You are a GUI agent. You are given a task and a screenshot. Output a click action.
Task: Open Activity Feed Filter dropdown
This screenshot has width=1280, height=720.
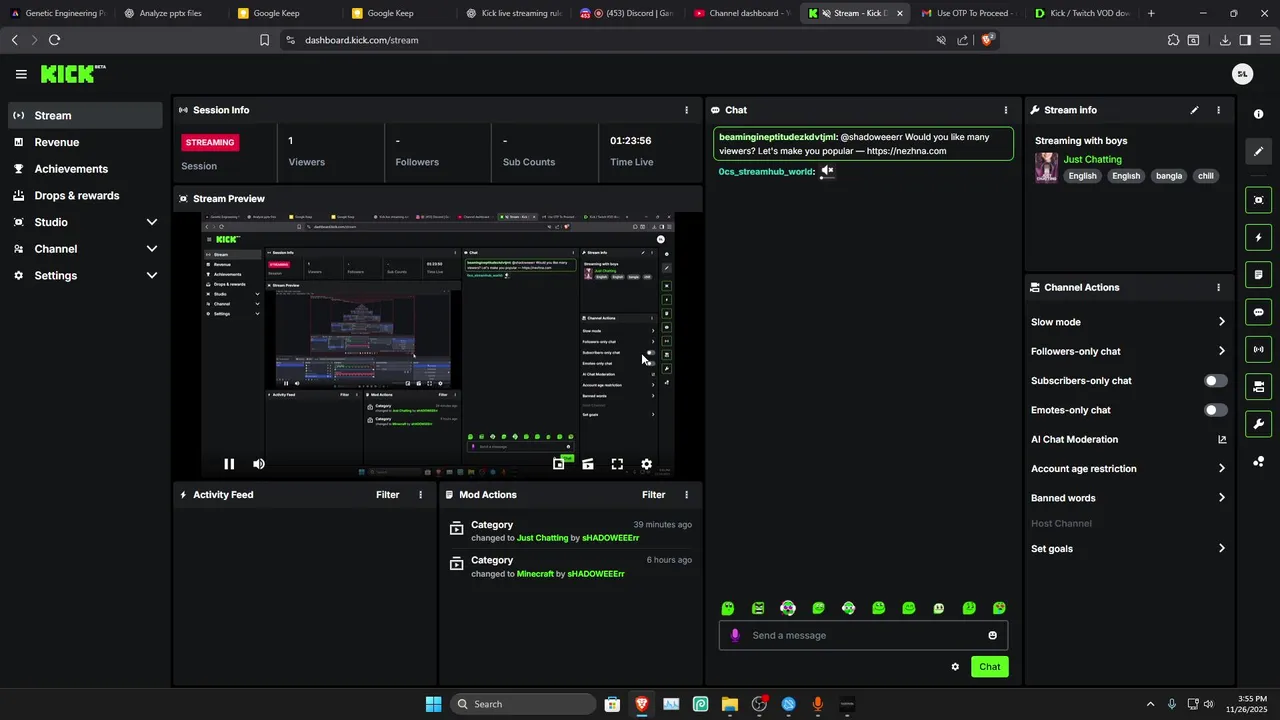coord(387,495)
